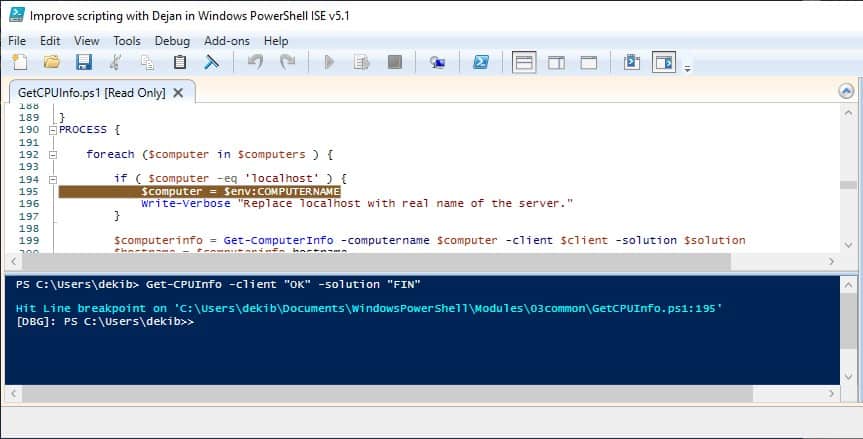Click the Cut scissors icon
Image resolution: width=863 pixels, height=439 pixels.
tap(115, 62)
